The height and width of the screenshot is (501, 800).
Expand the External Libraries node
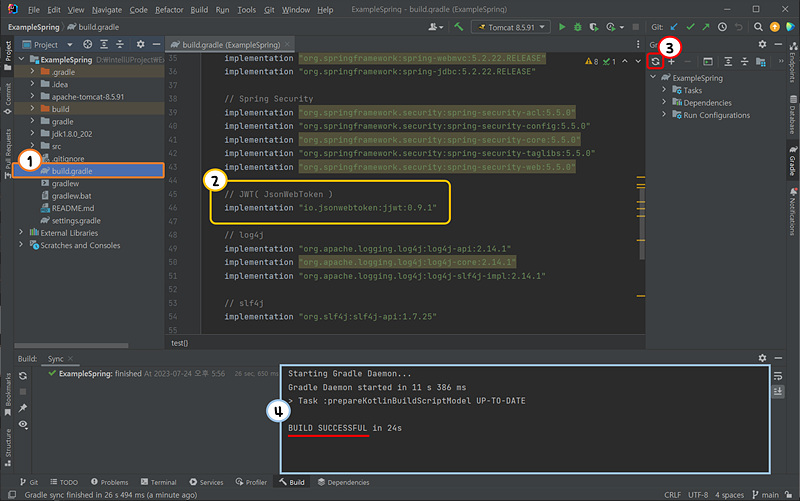tap(21, 232)
